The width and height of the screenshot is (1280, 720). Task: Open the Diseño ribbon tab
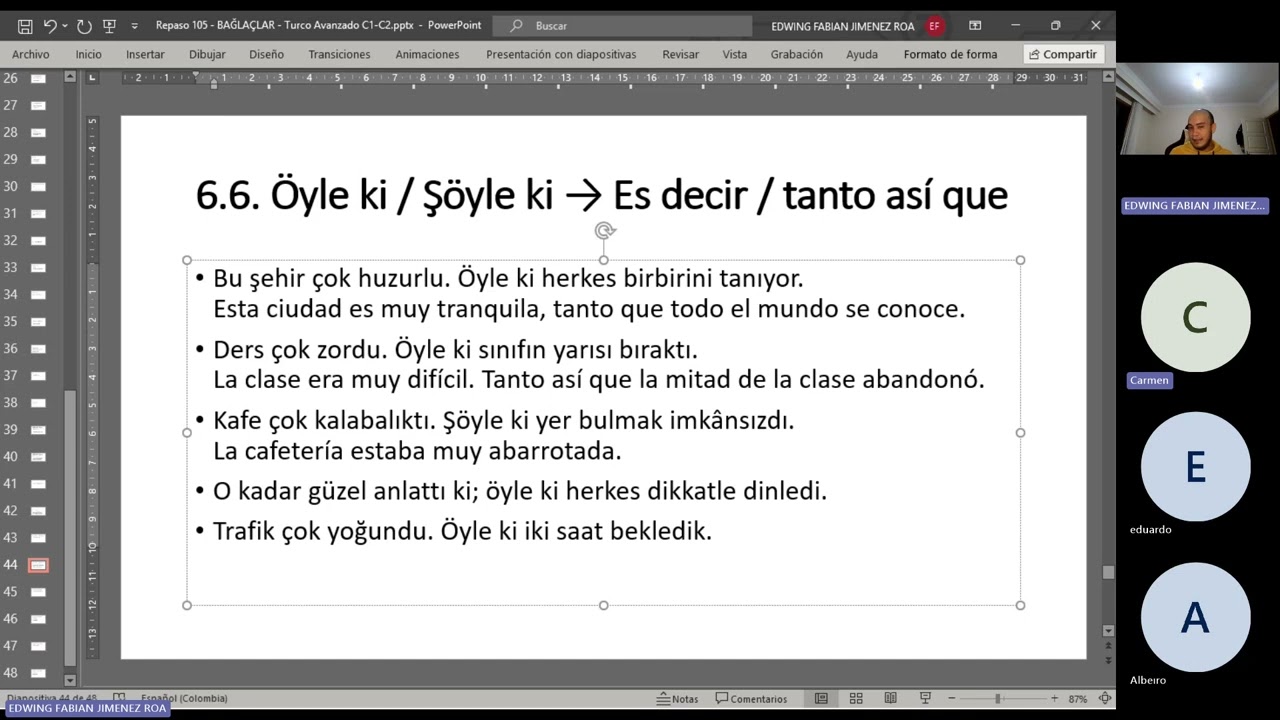click(x=266, y=54)
